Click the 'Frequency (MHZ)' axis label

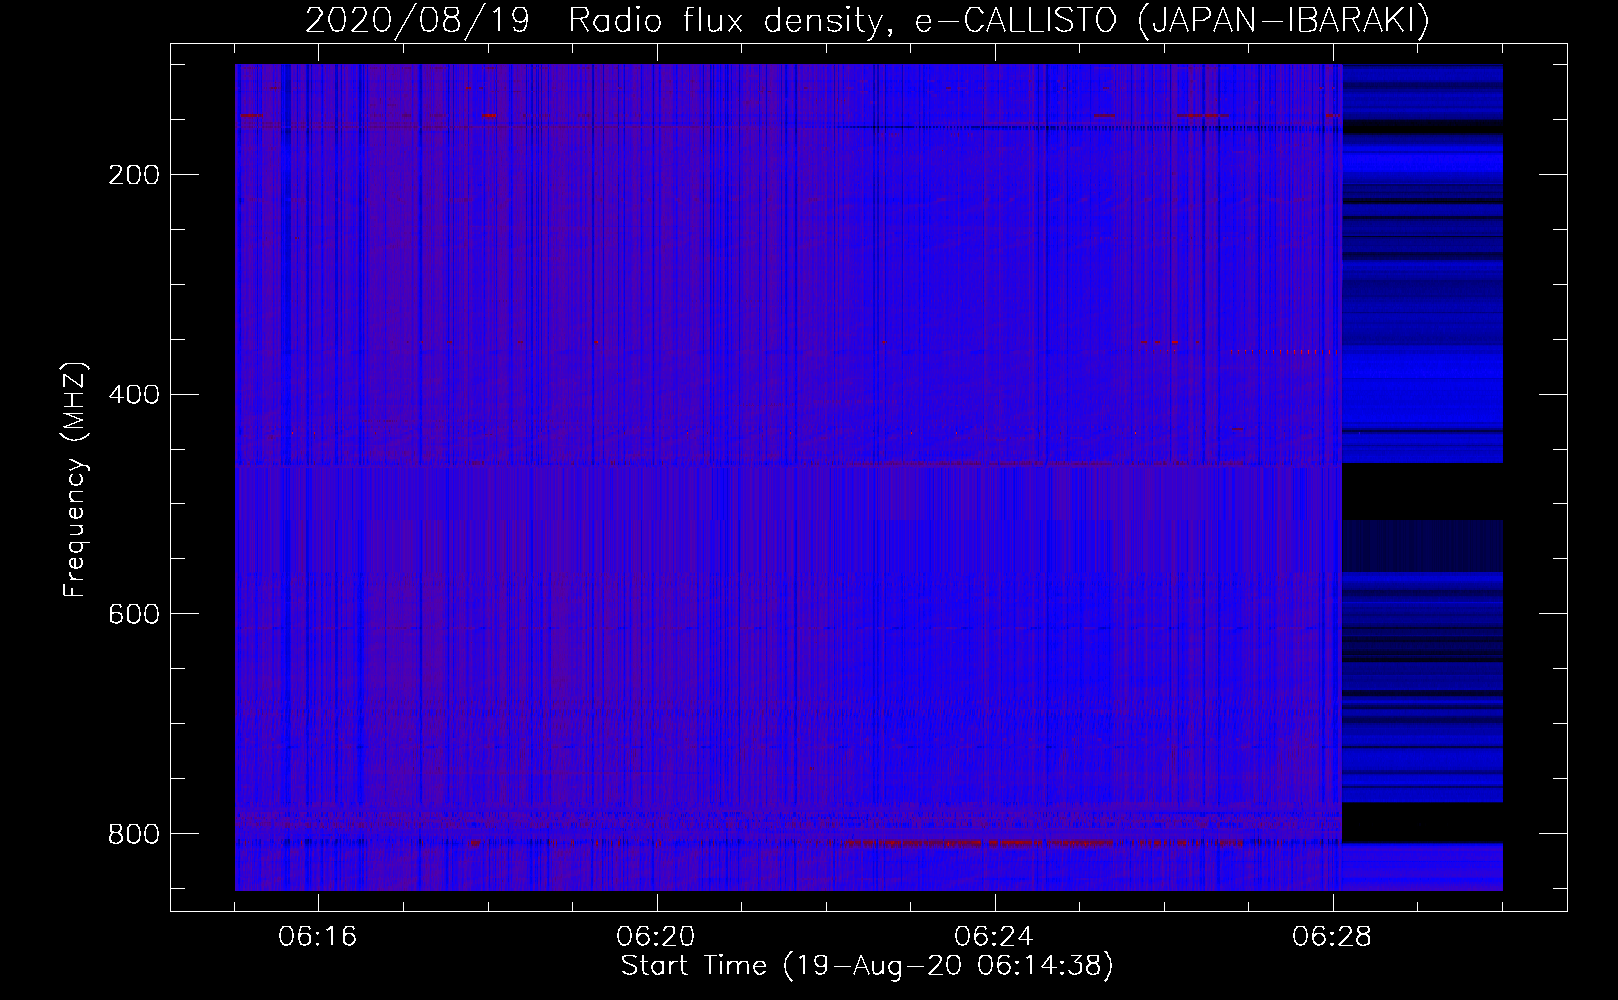[76, 480]
